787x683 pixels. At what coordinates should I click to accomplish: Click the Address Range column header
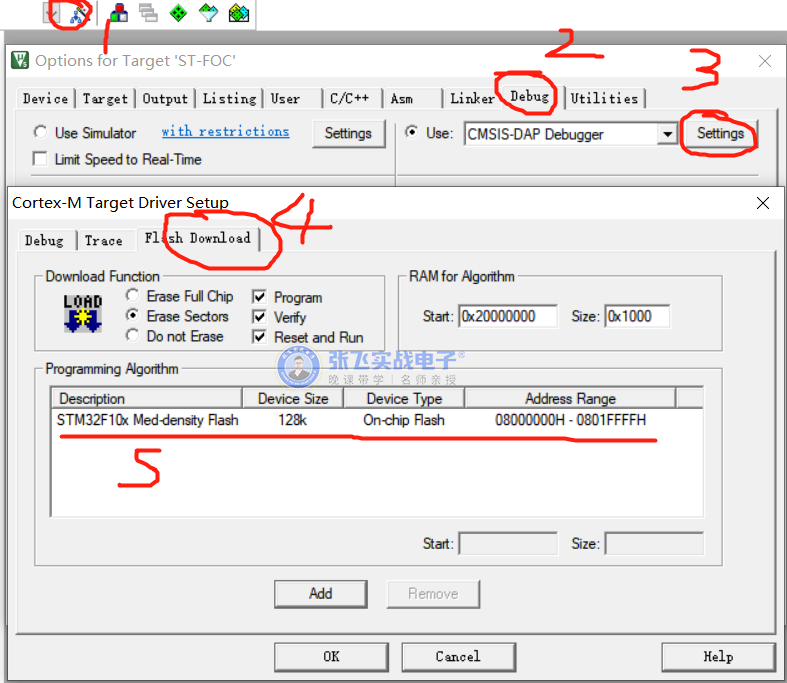click(570, 398)
